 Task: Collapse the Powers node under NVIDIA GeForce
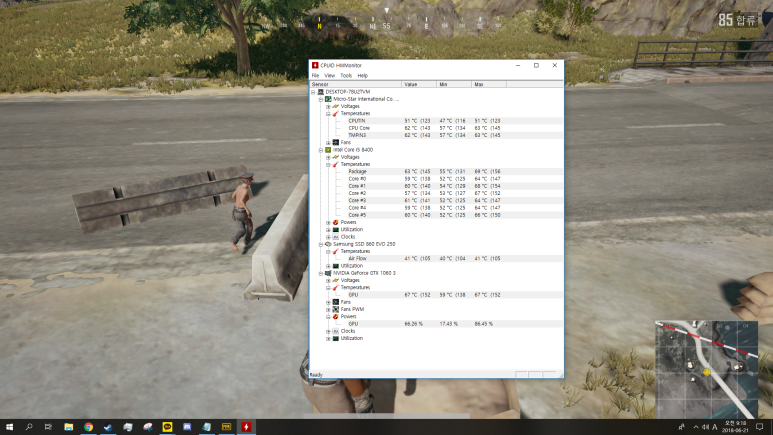tap(327, 316)
